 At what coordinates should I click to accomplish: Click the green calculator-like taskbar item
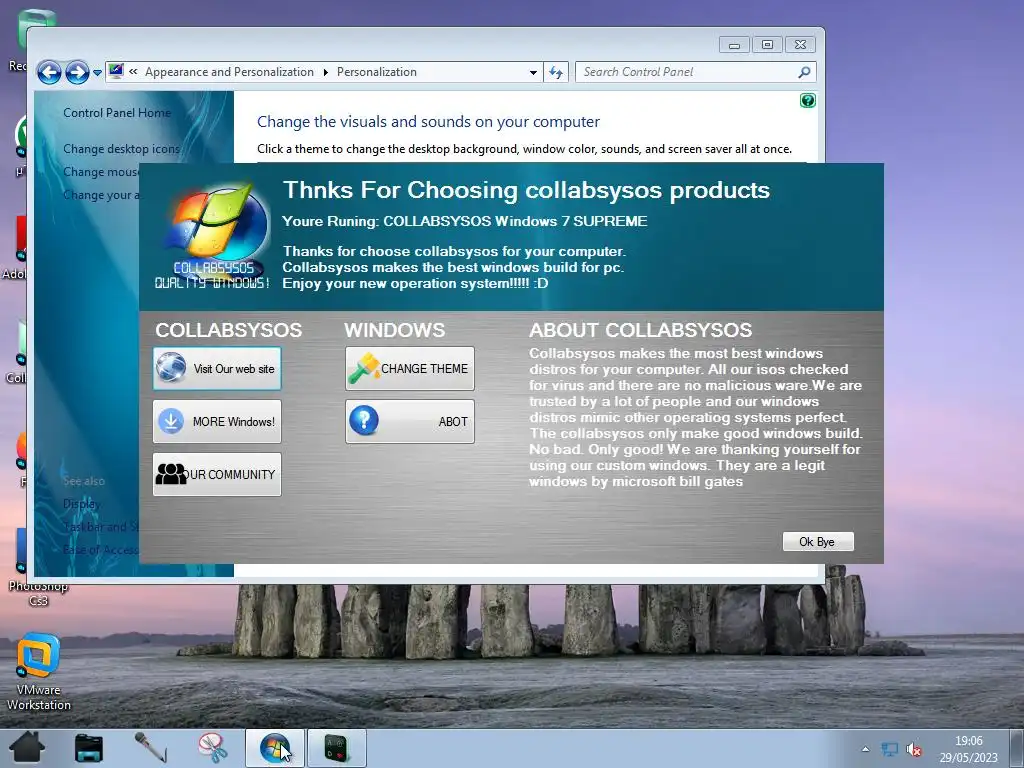coord(337,748)
